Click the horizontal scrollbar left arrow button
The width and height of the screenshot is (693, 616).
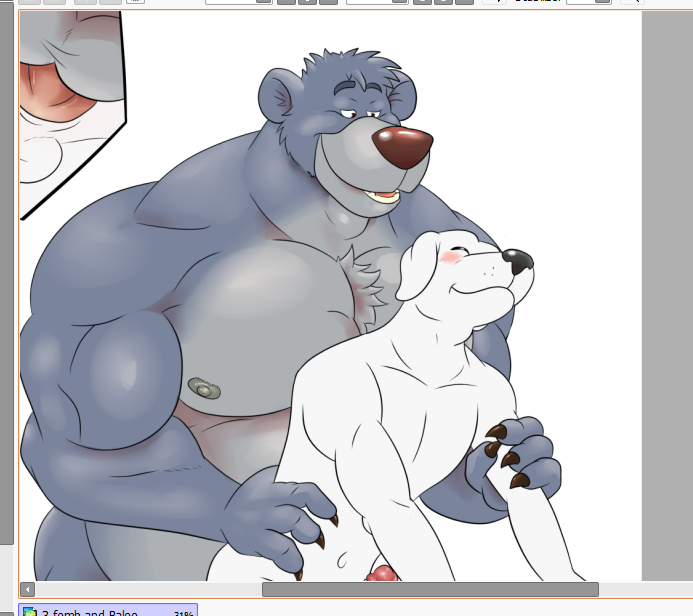pos(27,589)
